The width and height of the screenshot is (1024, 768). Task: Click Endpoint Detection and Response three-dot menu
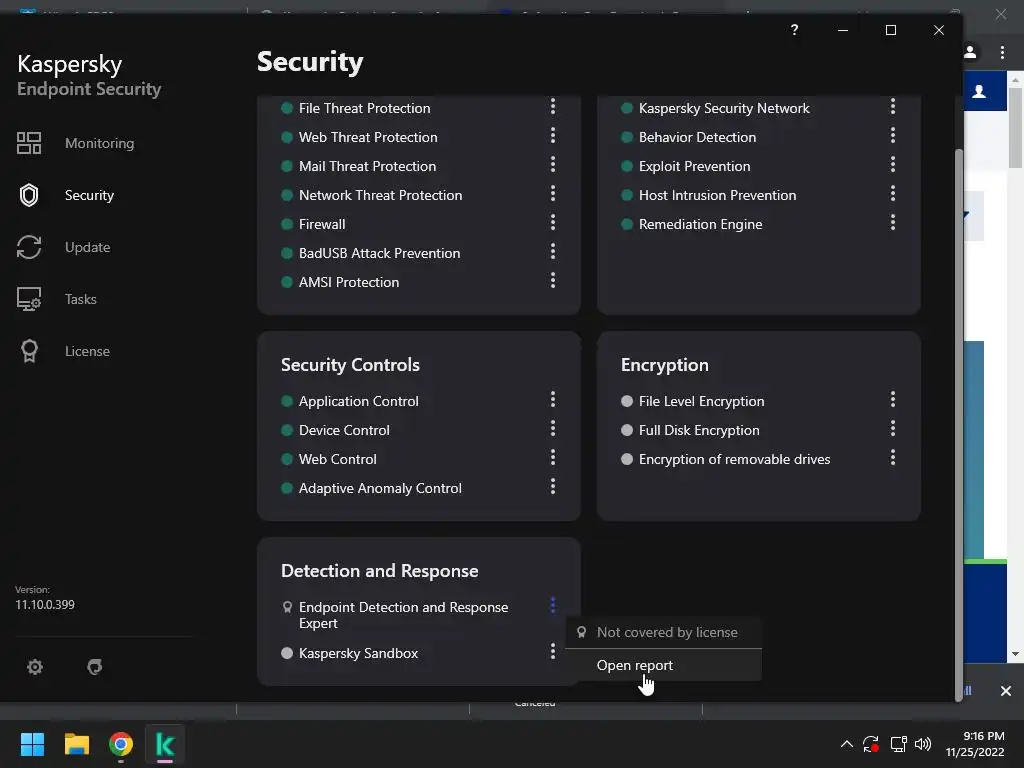(552, 605)
